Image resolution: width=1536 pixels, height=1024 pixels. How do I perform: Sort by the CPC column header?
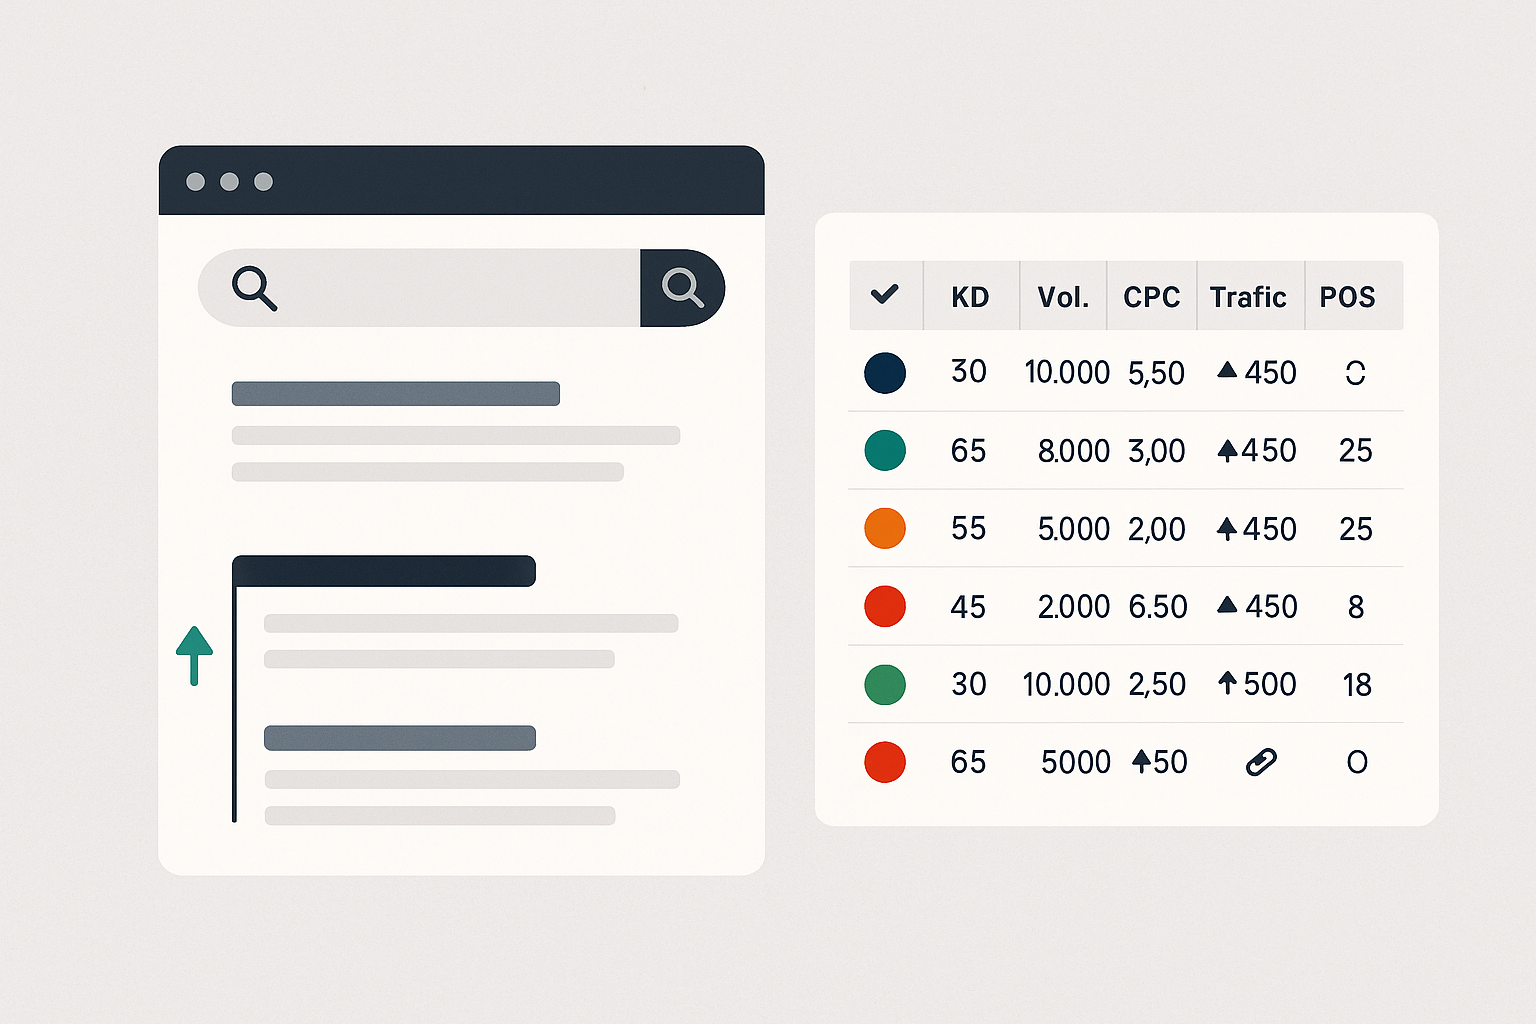click(1151, 297)
